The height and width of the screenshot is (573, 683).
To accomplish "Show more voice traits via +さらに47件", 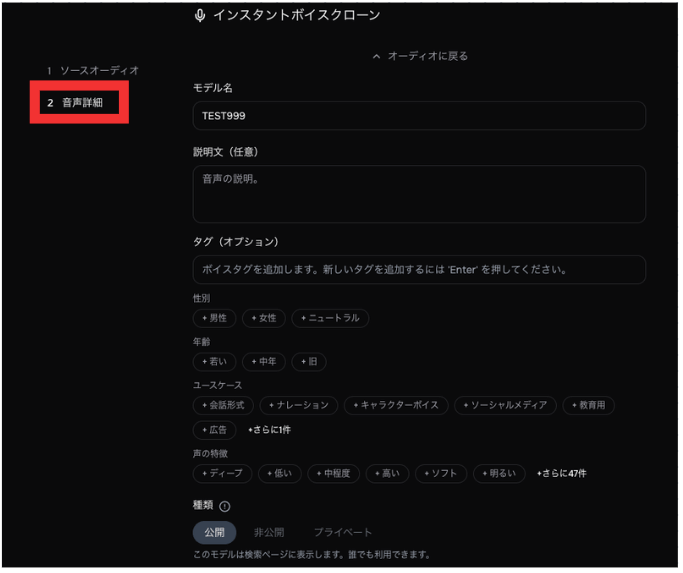I will pos(561,473).
